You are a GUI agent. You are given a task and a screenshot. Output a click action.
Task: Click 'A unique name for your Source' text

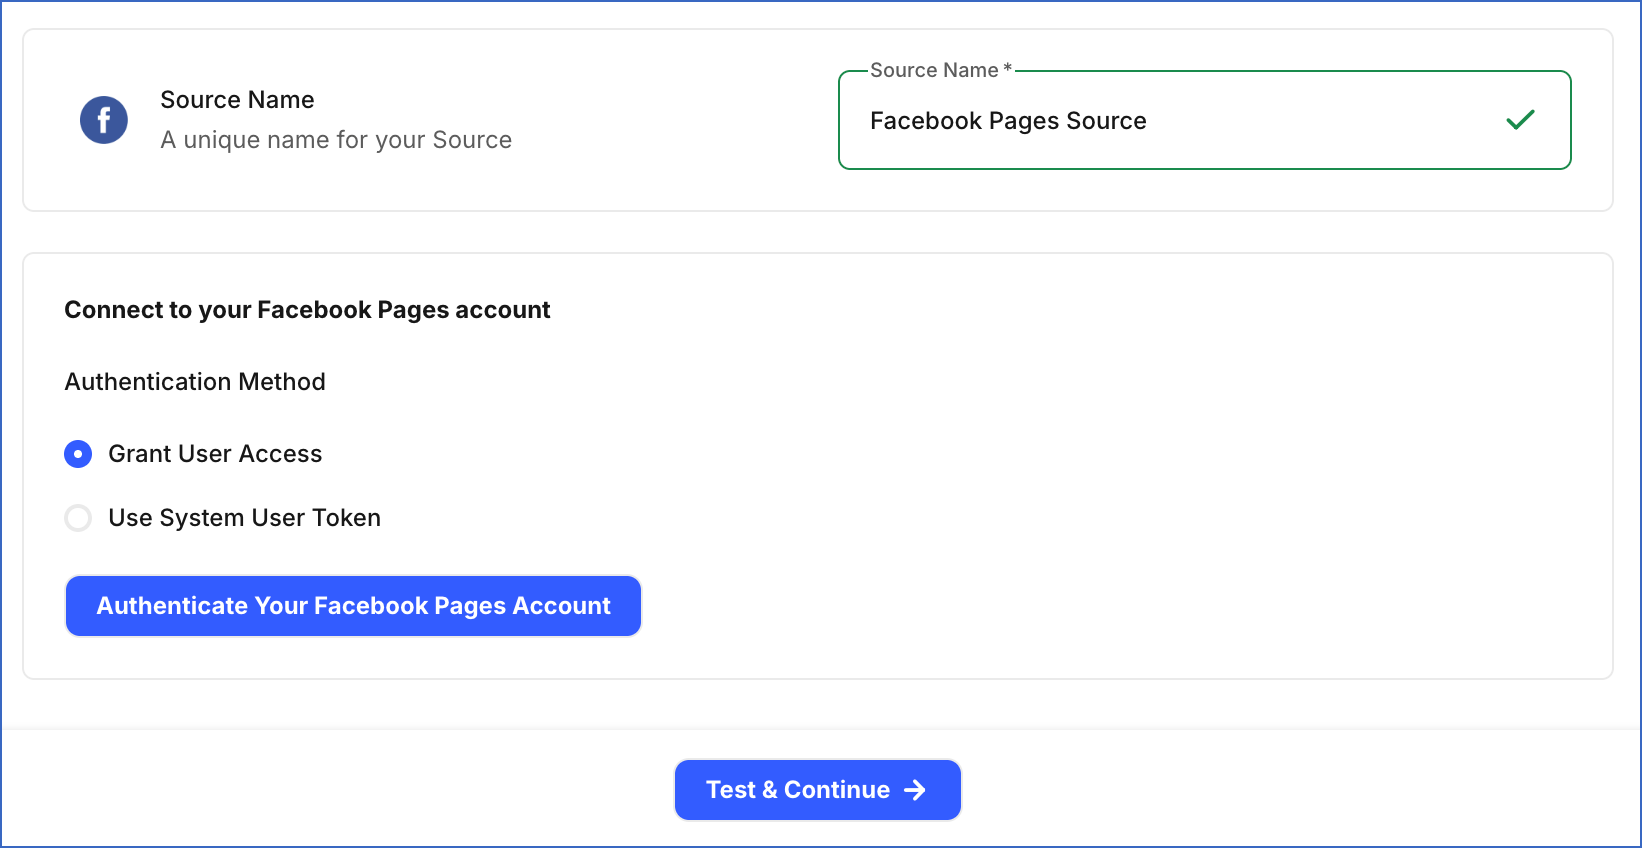(x=336, y=140)
